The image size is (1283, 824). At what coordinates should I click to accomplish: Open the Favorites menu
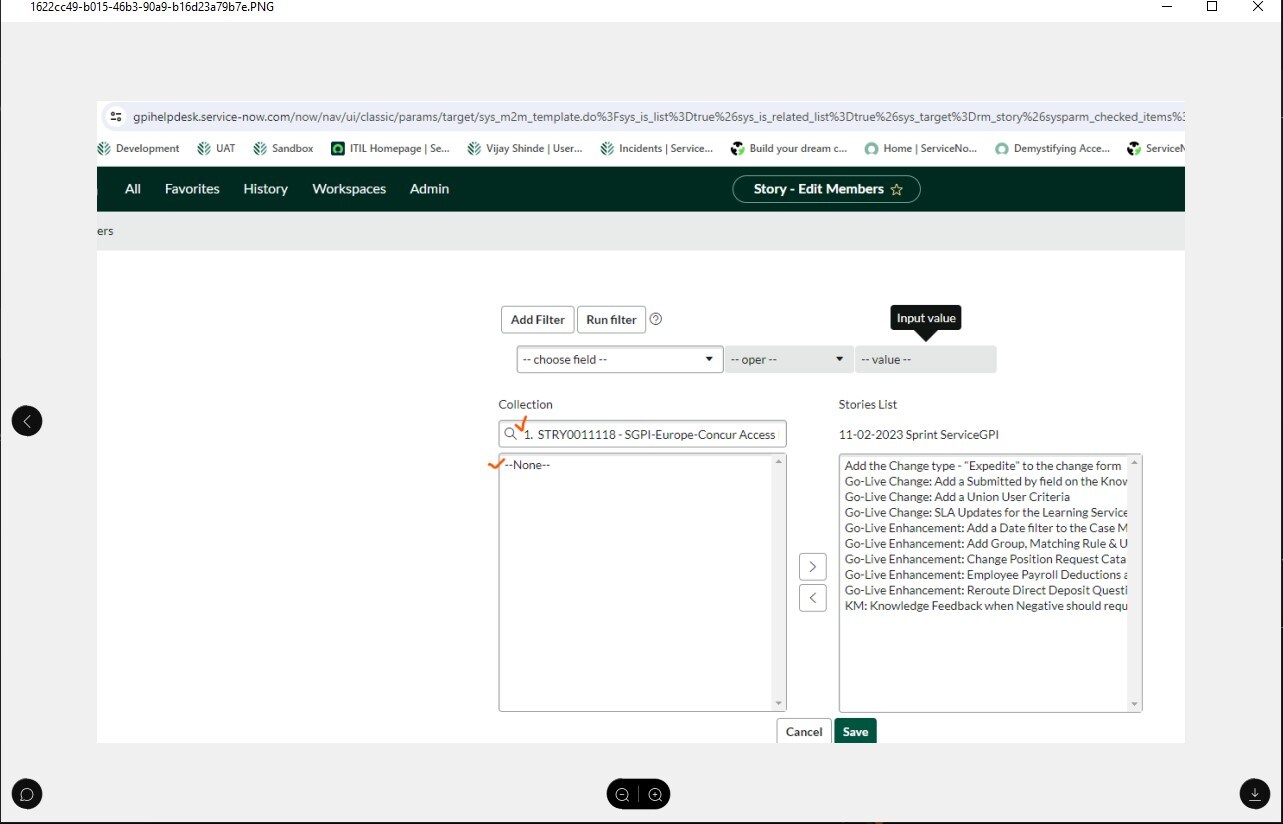click(192, 189)
